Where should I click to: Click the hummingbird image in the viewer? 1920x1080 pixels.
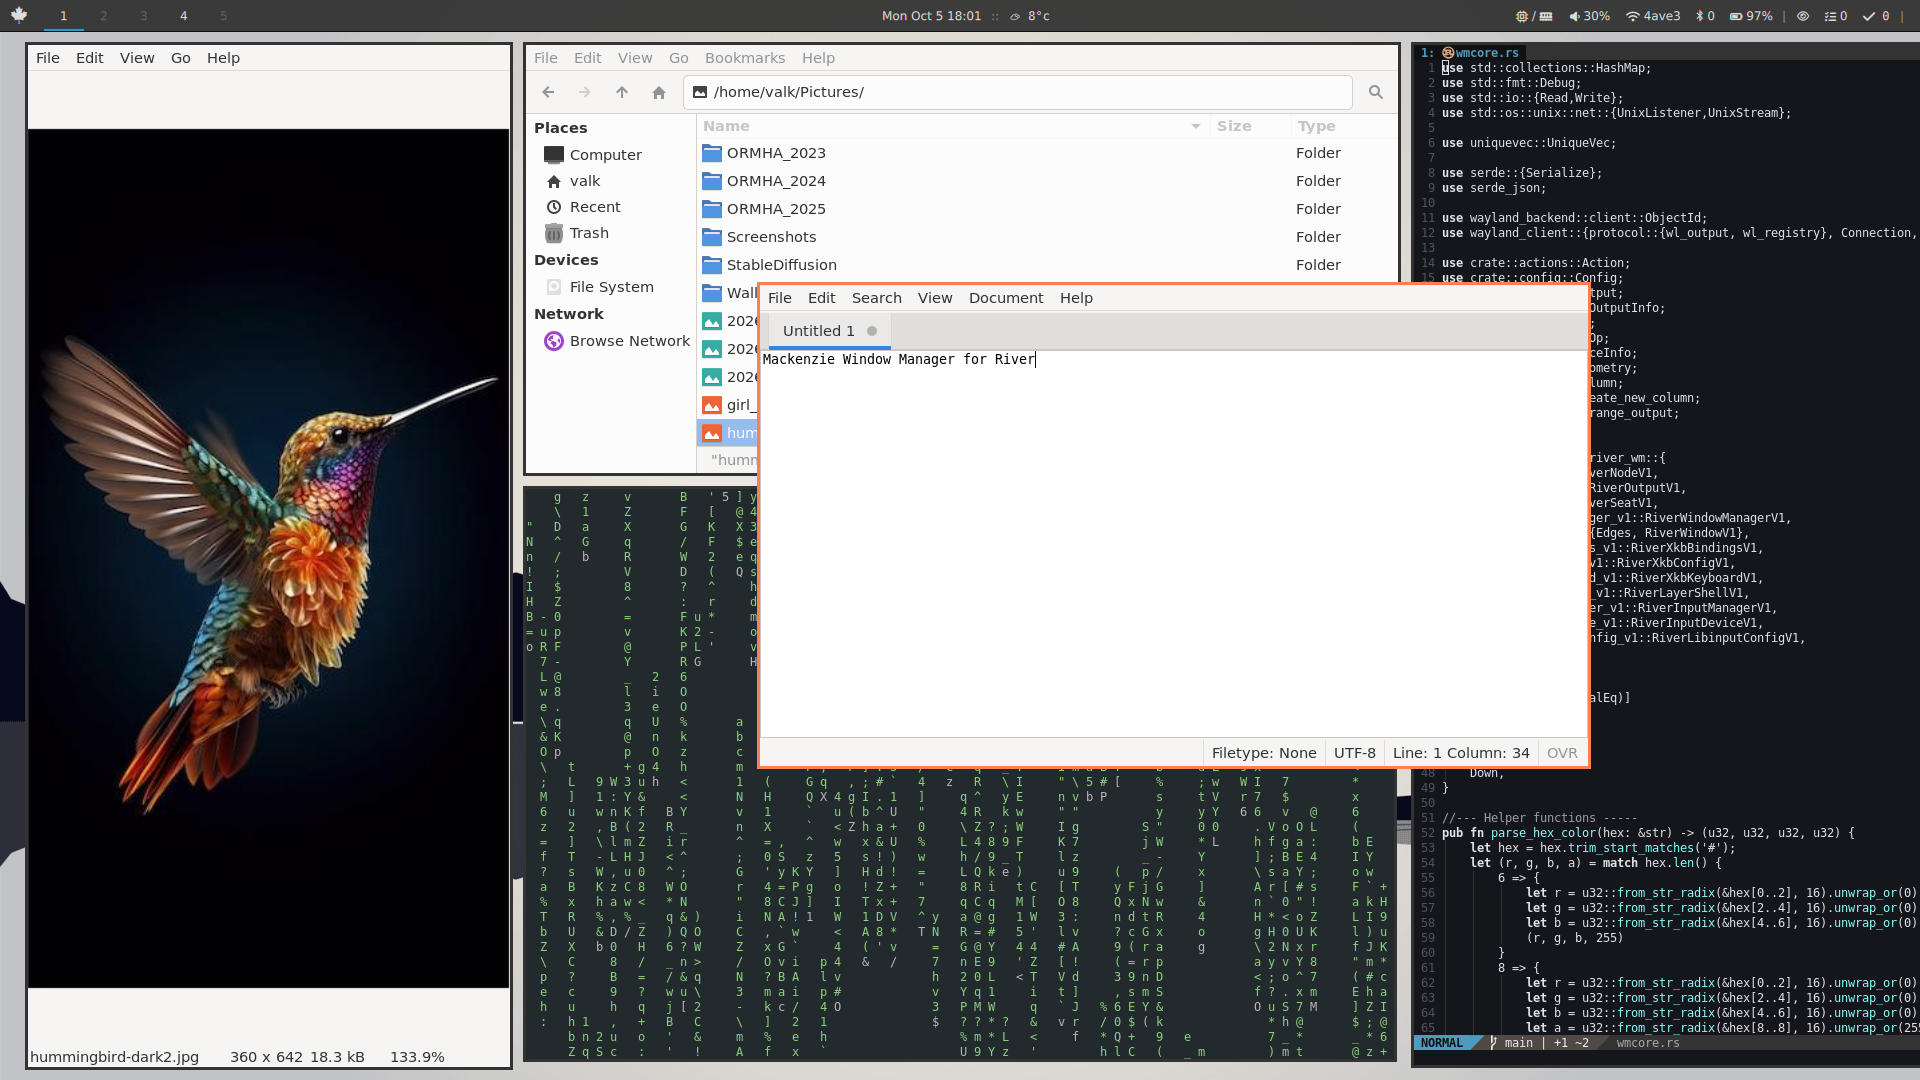point(268,558)
